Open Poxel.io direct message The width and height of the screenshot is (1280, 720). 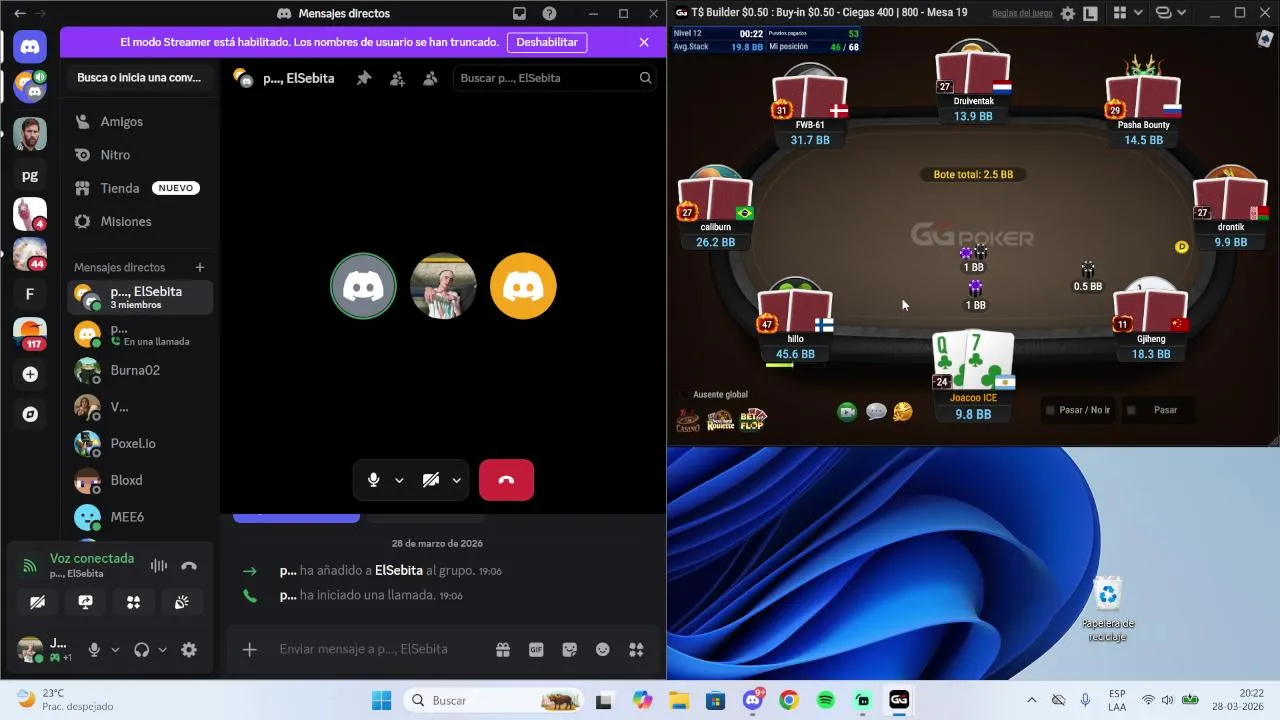point(140,443)
